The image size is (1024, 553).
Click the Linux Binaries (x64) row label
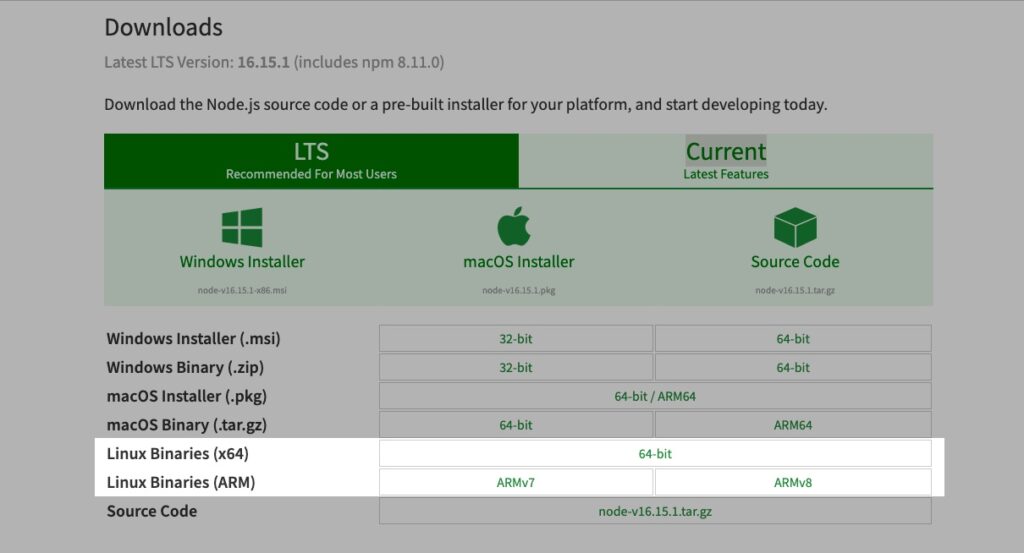coord(178,454)
